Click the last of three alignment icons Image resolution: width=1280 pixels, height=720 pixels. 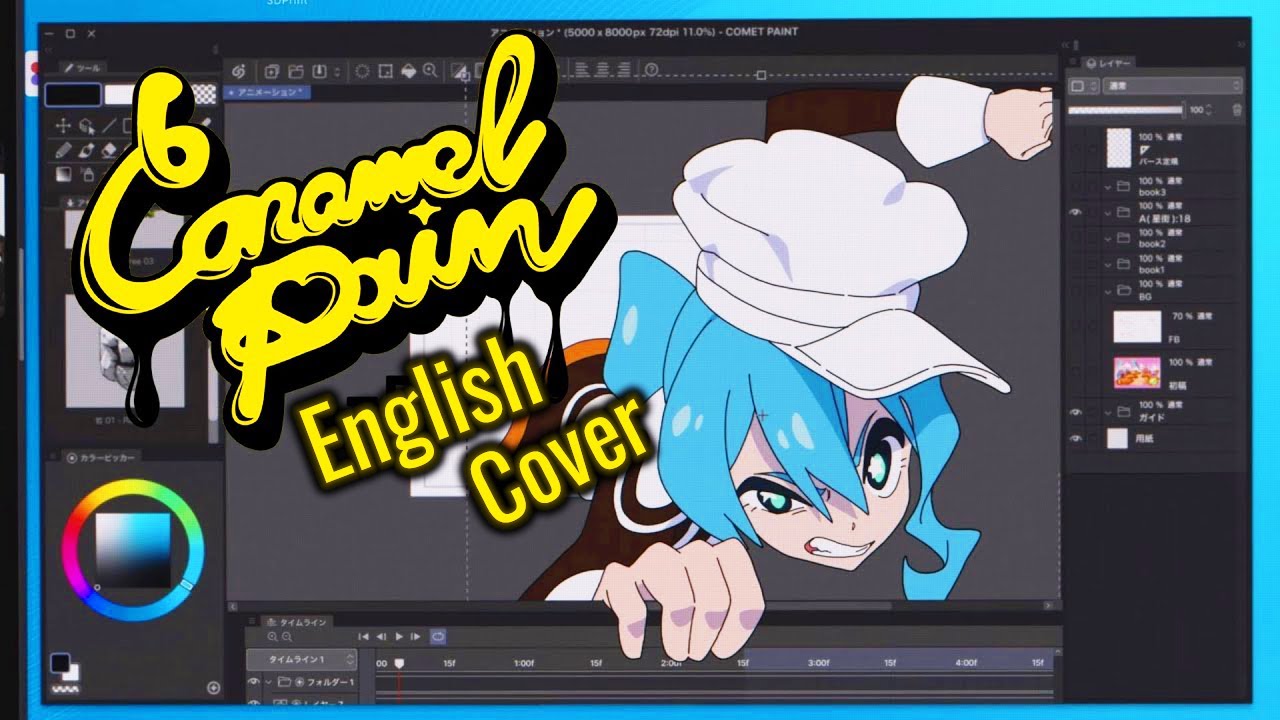pos(624,70)
